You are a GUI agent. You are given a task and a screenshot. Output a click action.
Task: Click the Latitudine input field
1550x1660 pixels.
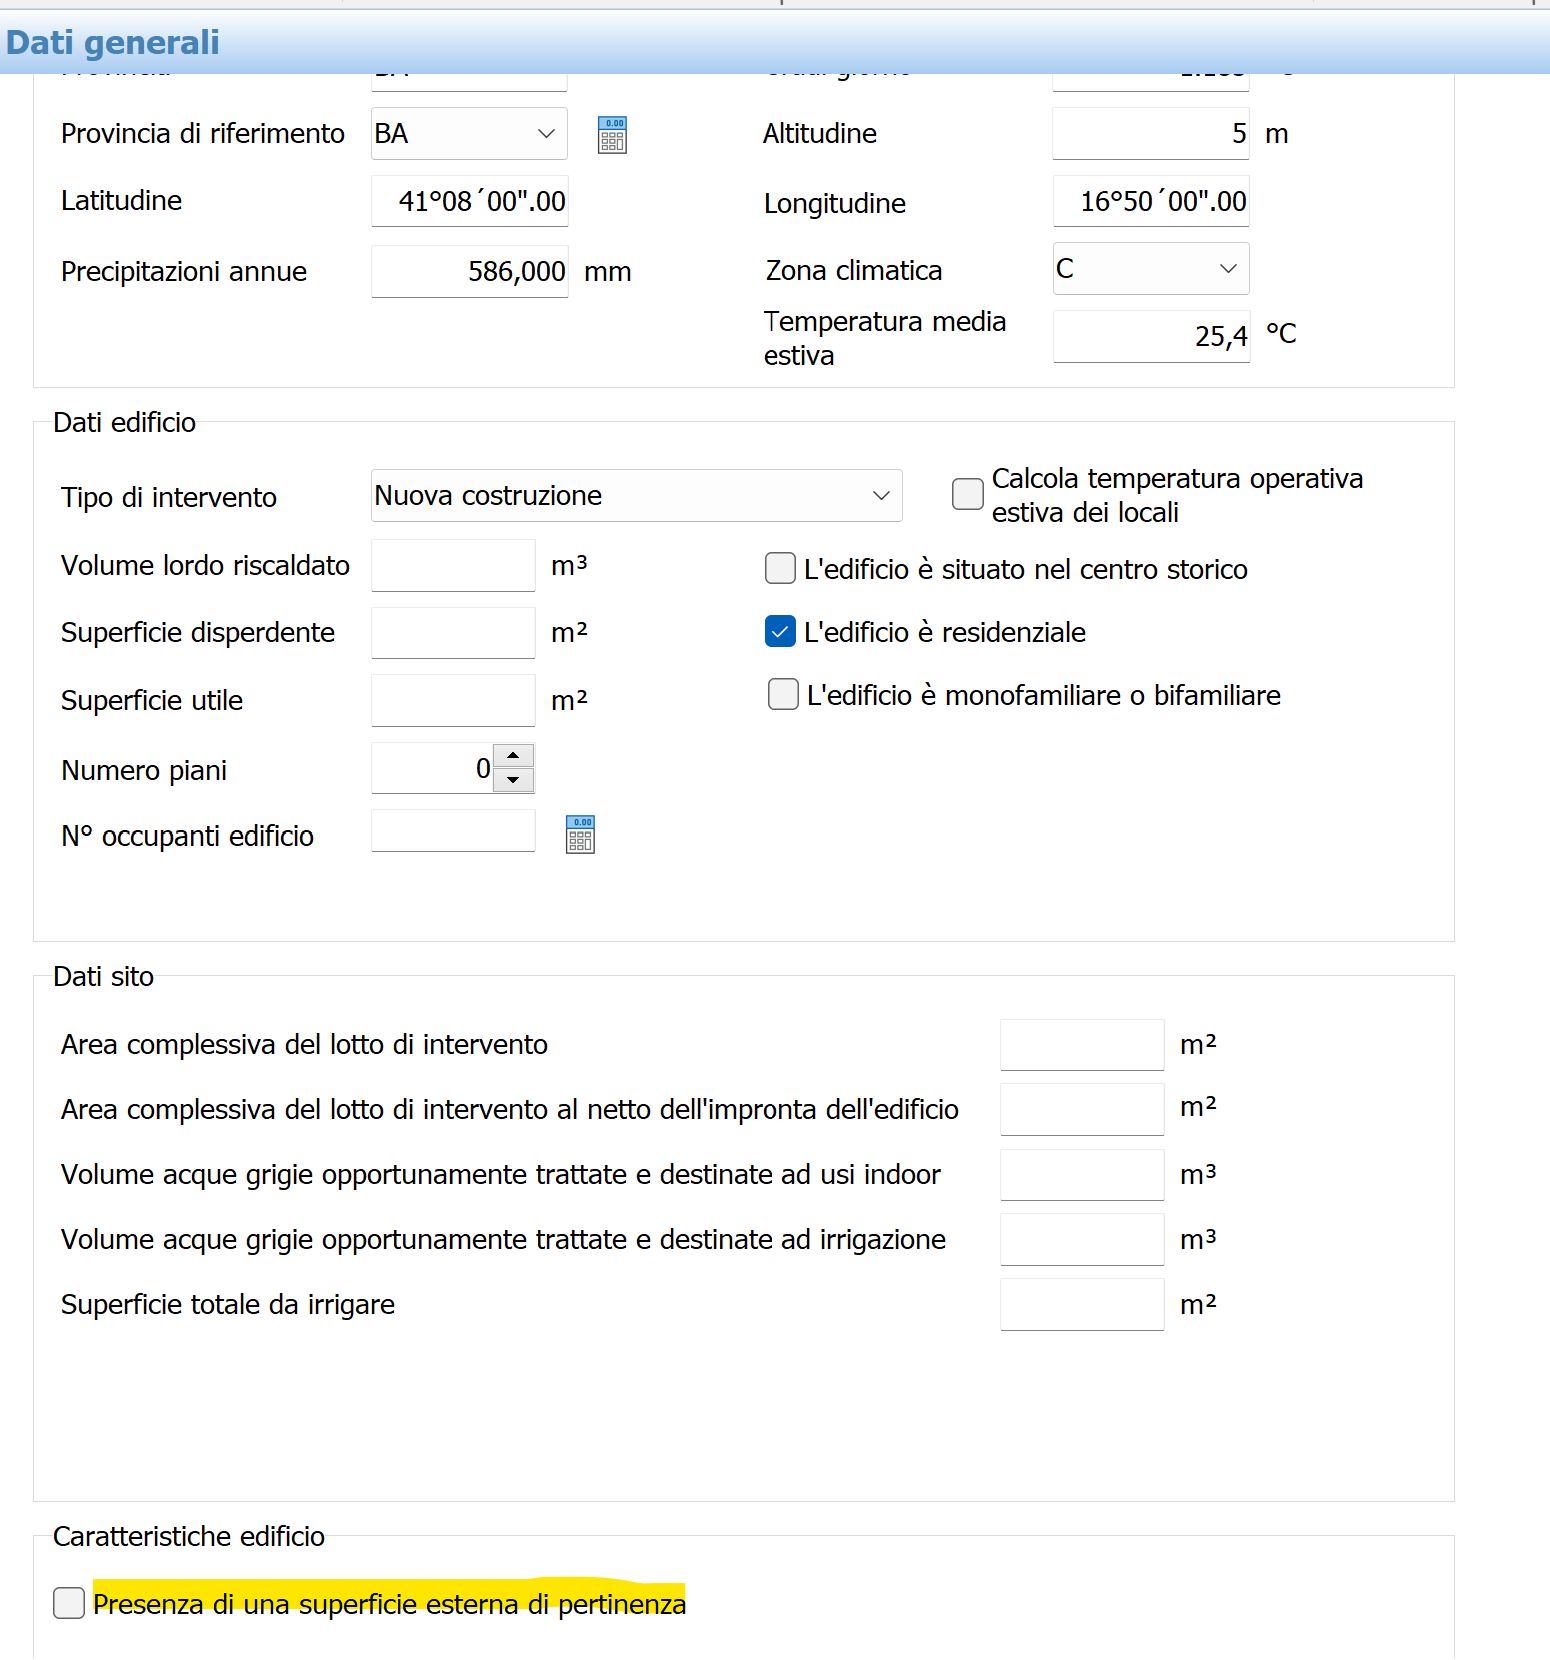[470, 201]
